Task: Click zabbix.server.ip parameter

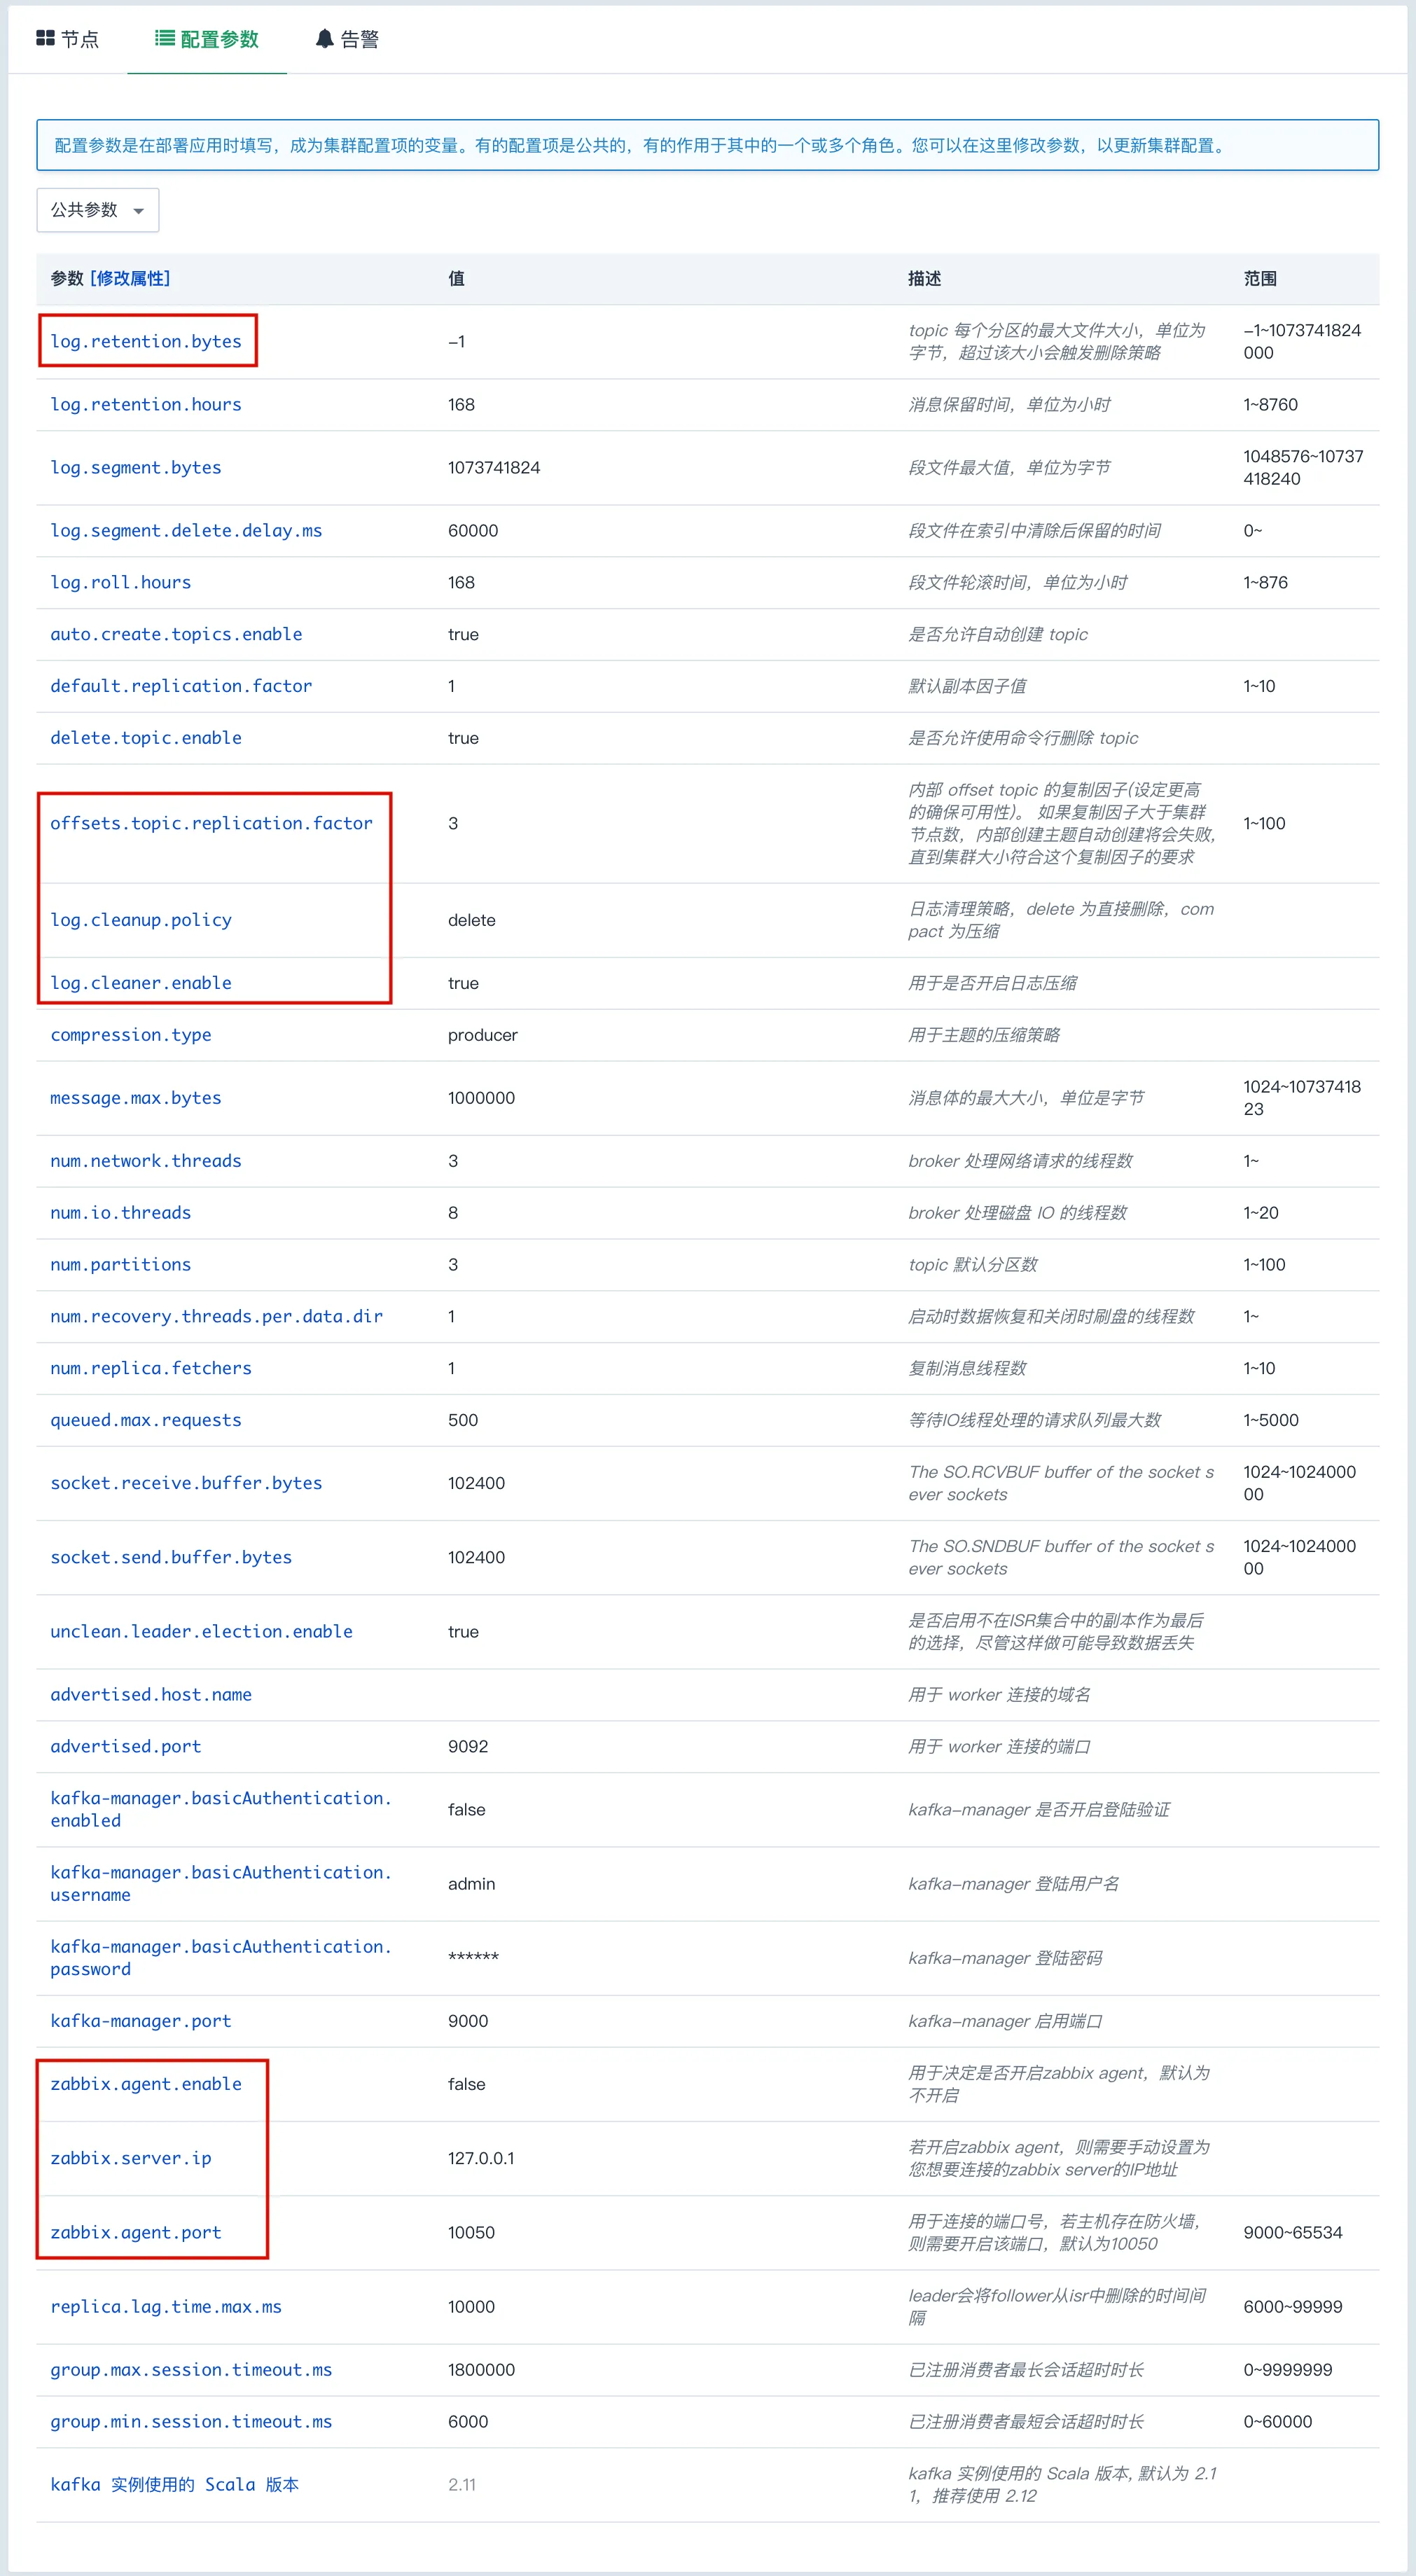Action: tap(131, 2158)
